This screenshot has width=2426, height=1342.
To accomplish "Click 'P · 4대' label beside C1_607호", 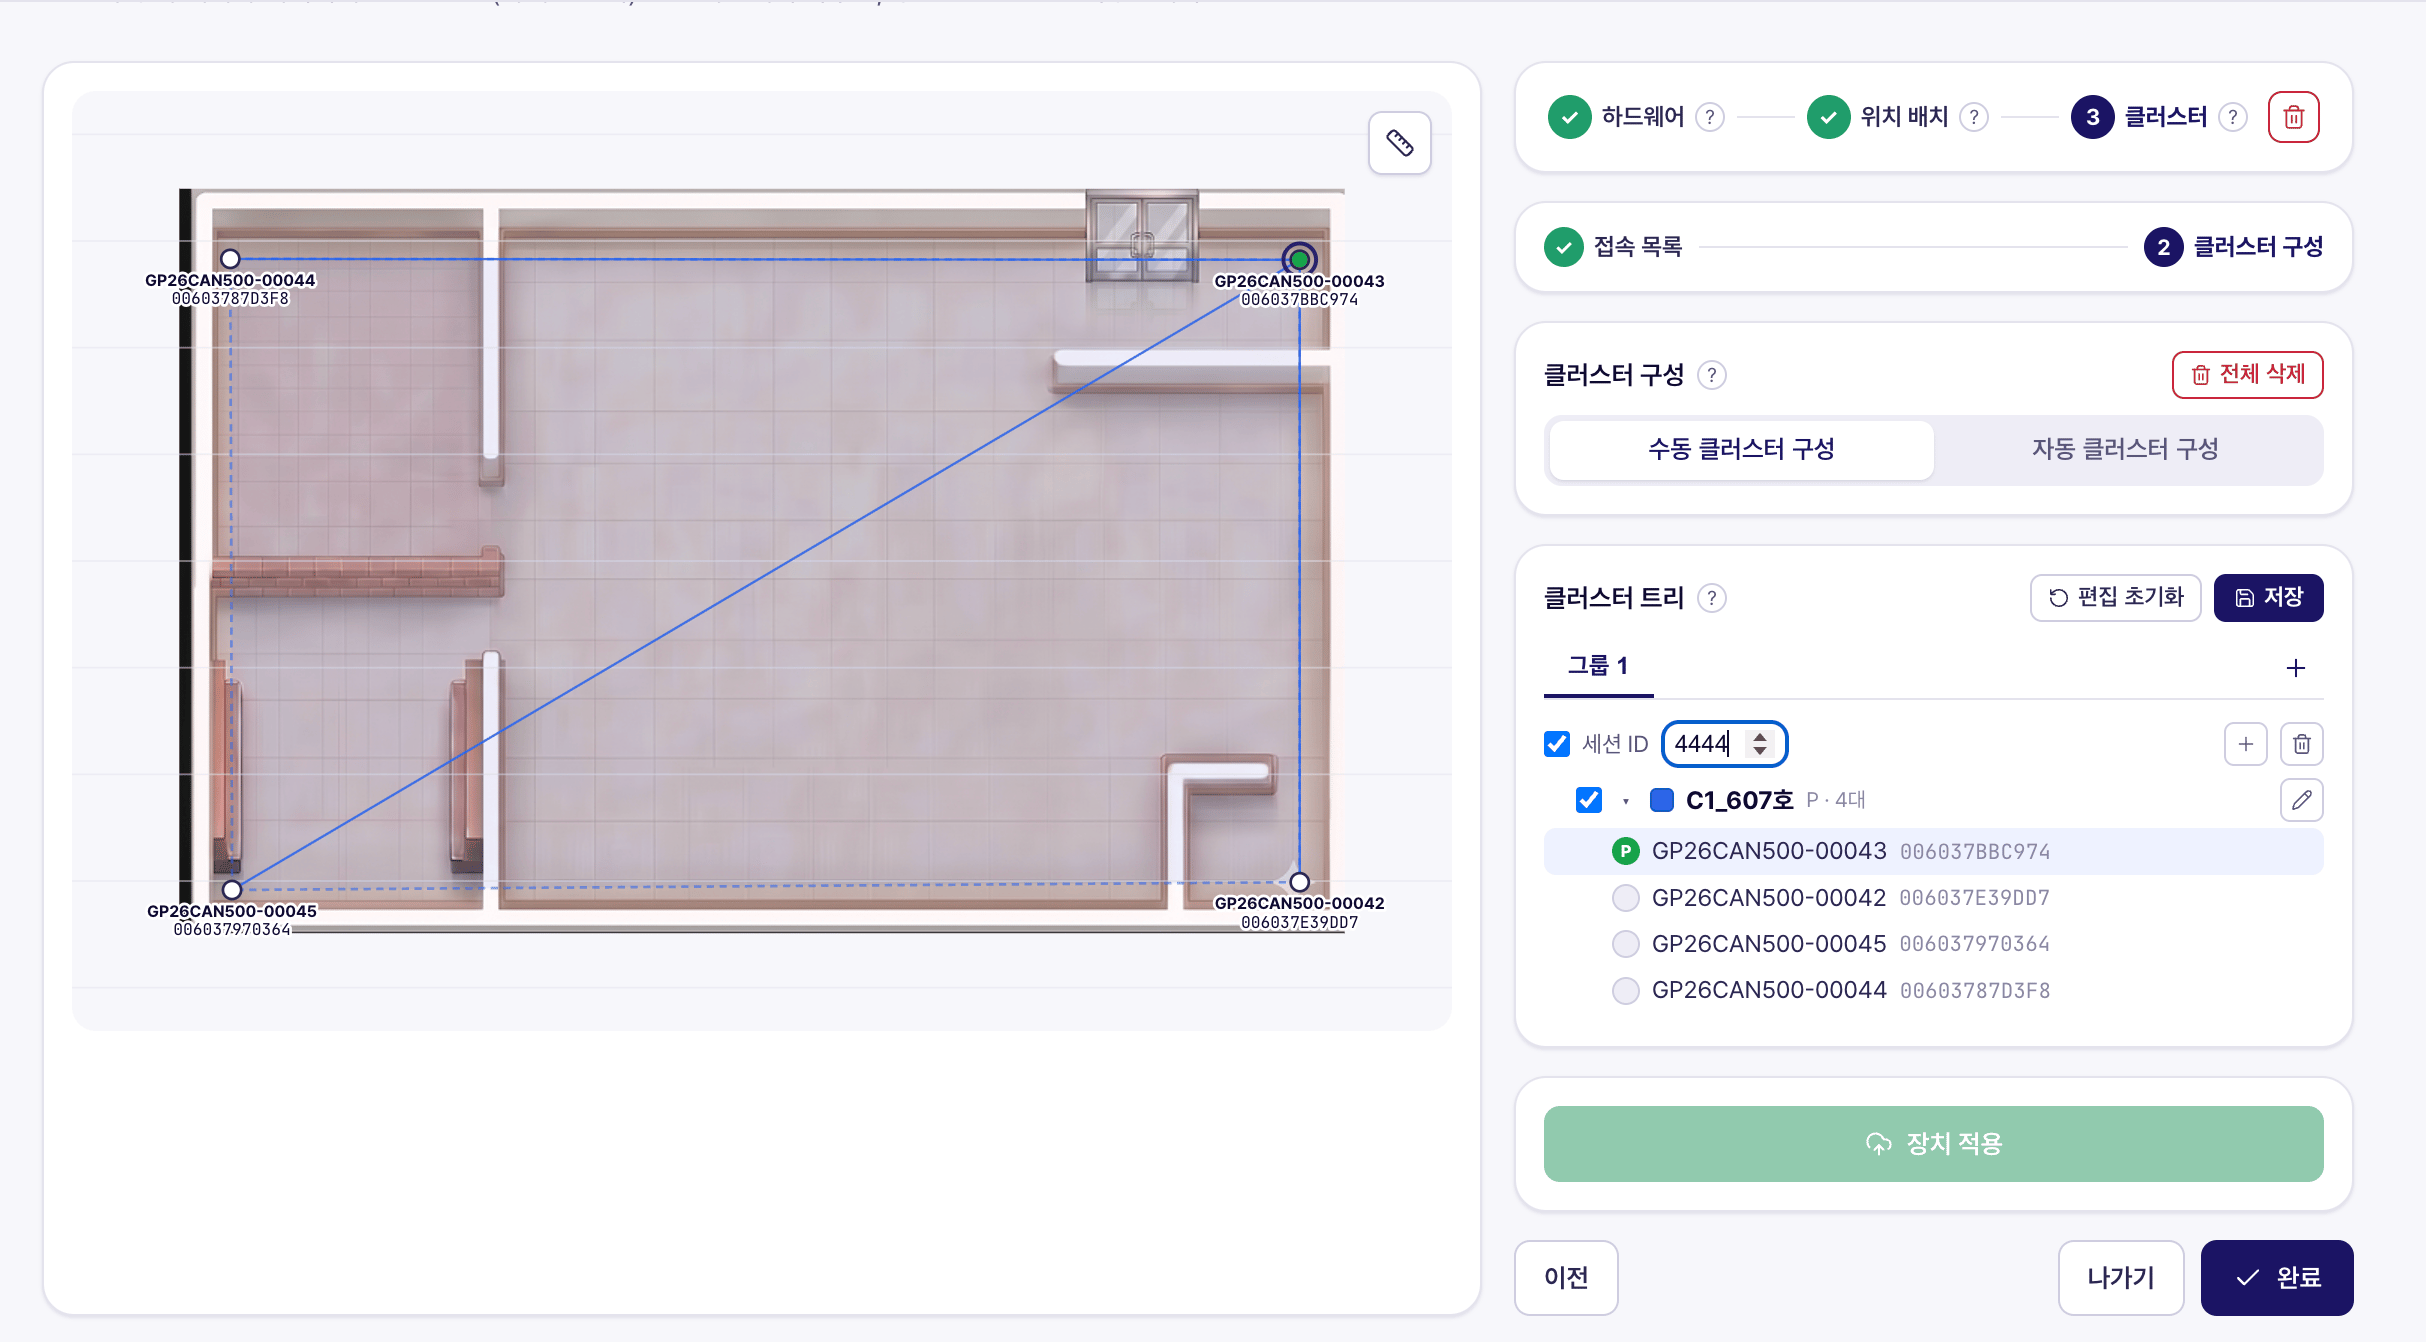I will 1835,800.
